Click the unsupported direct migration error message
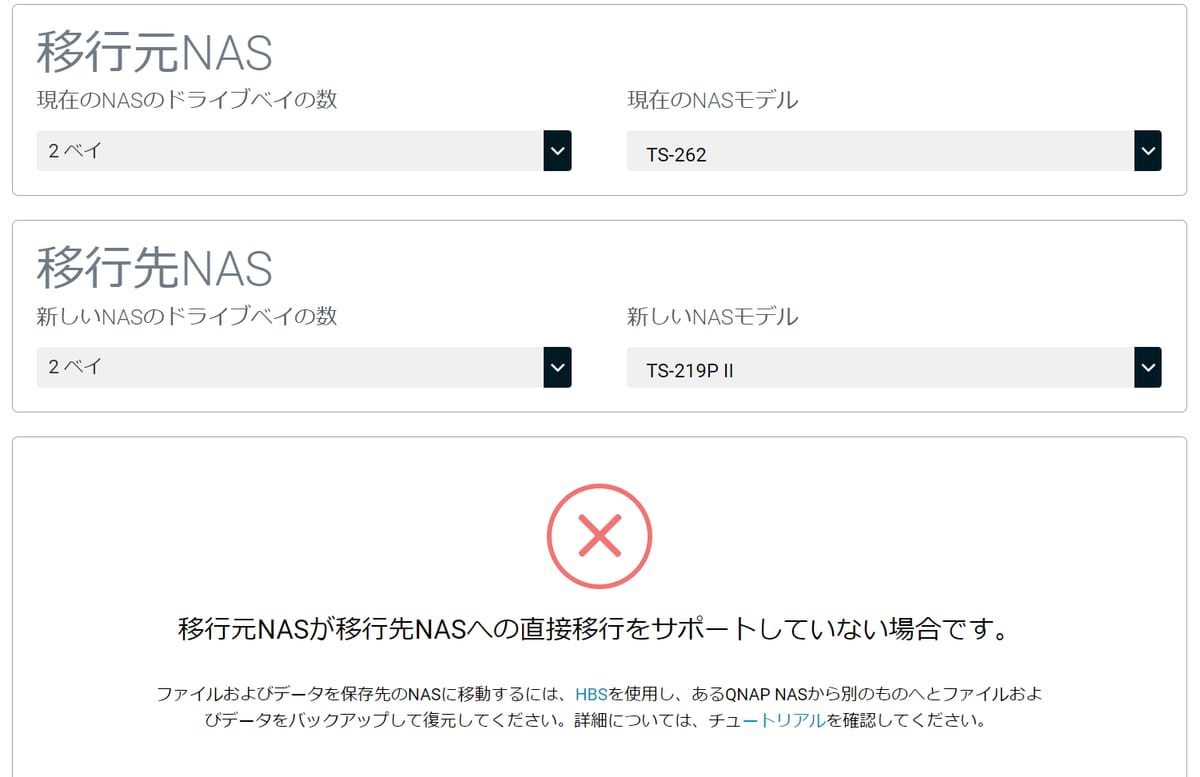This screenshot has height=777, width=1200. click(599, 630)
